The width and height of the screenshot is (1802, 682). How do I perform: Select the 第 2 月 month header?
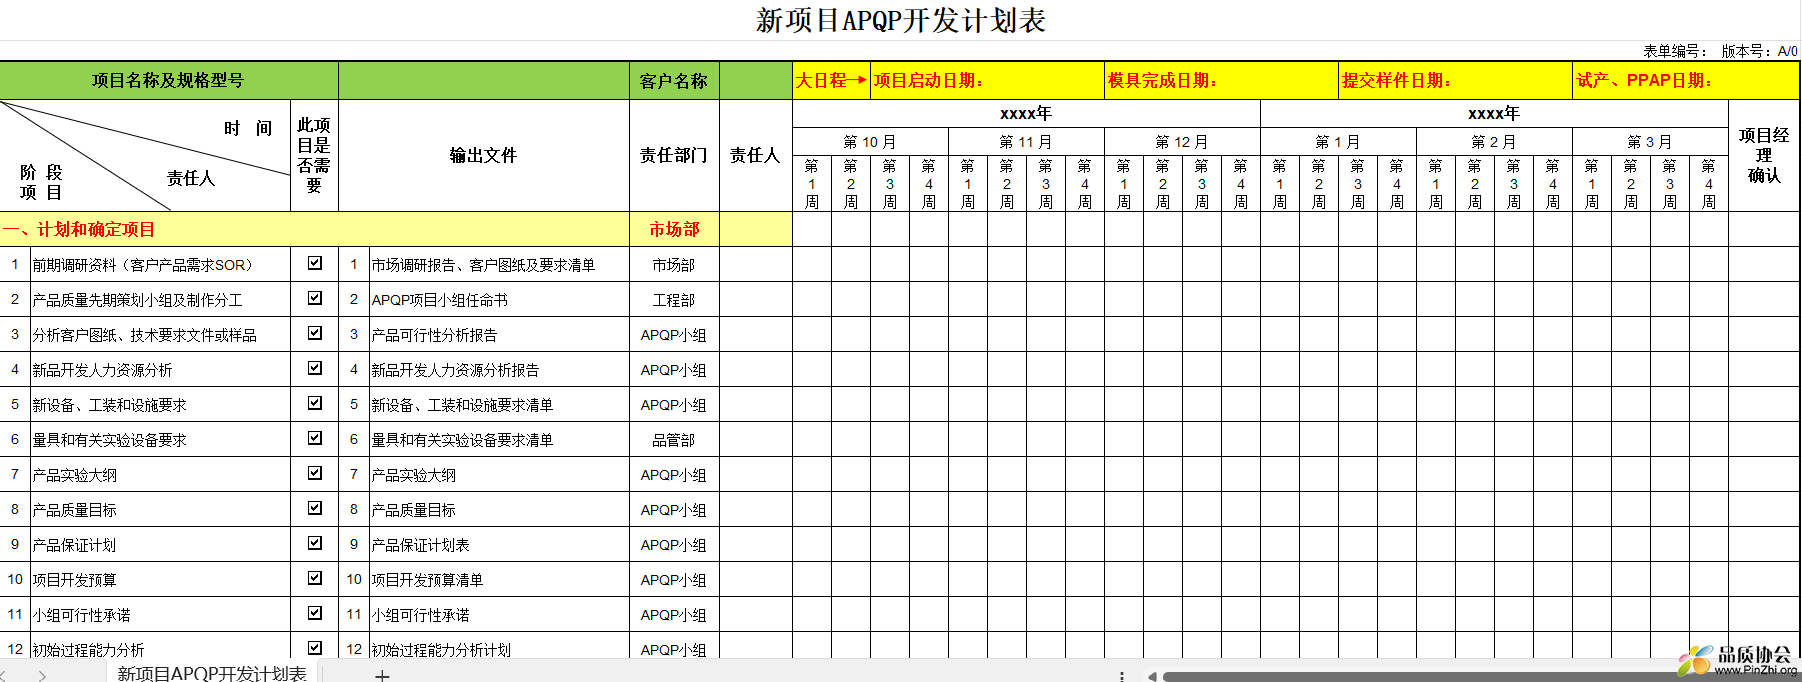1494,142
